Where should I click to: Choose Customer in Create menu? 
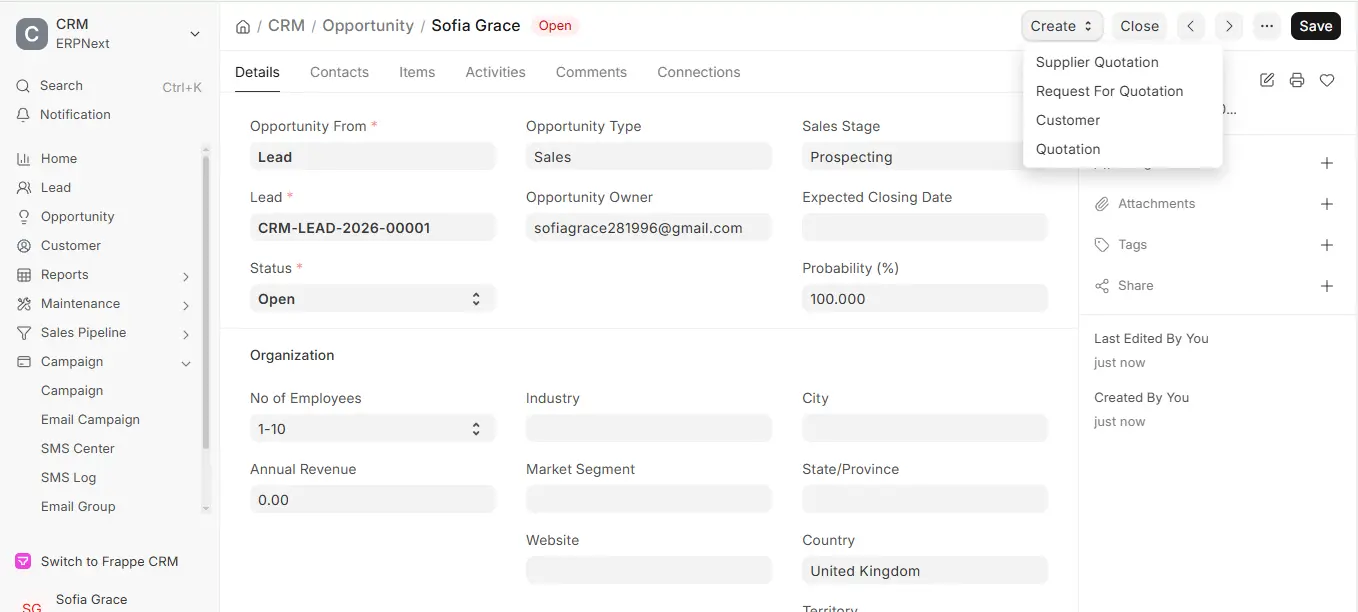[1068, 120]
